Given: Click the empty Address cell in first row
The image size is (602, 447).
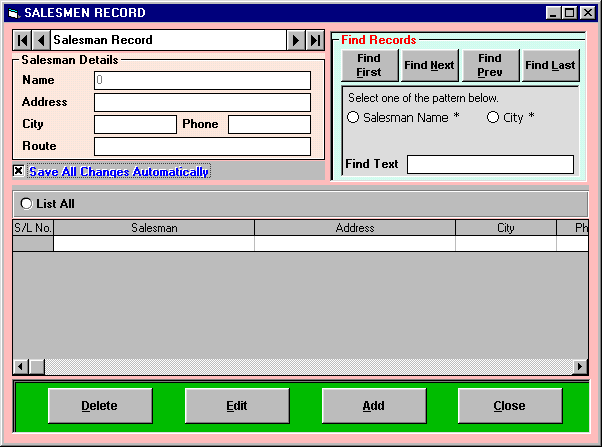Looking at the screenshot, I should pyautogui.click(x=355, y=243).
